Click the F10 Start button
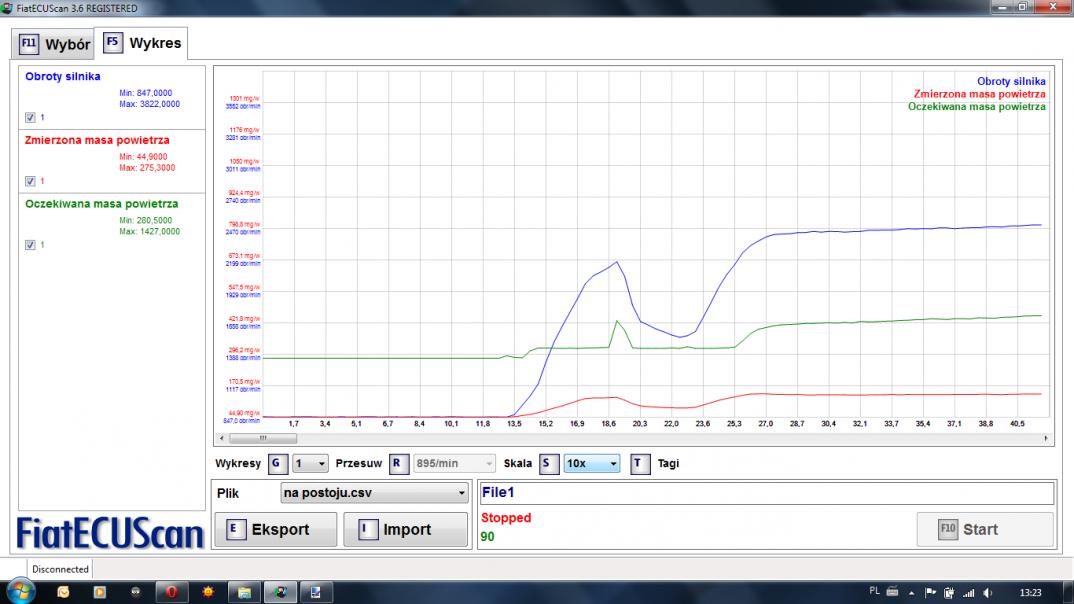The height and width of the screenshot is (604, 1074). (984, 529)
